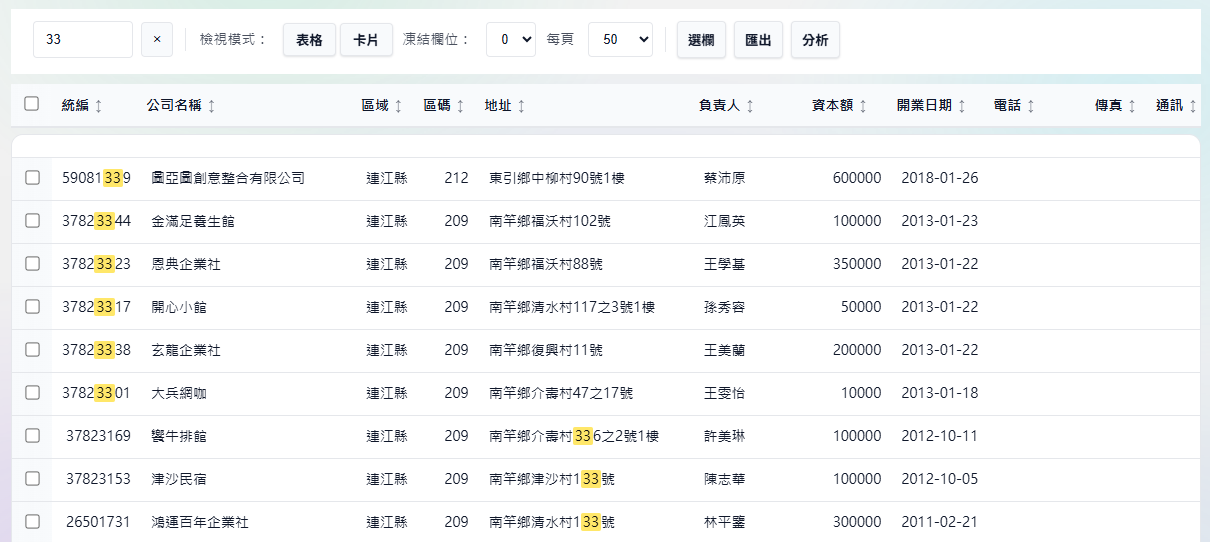Viewport: 1210px width, 542px height.
Task: Switch to 卡片 view mode
Action: coord(366,40)
